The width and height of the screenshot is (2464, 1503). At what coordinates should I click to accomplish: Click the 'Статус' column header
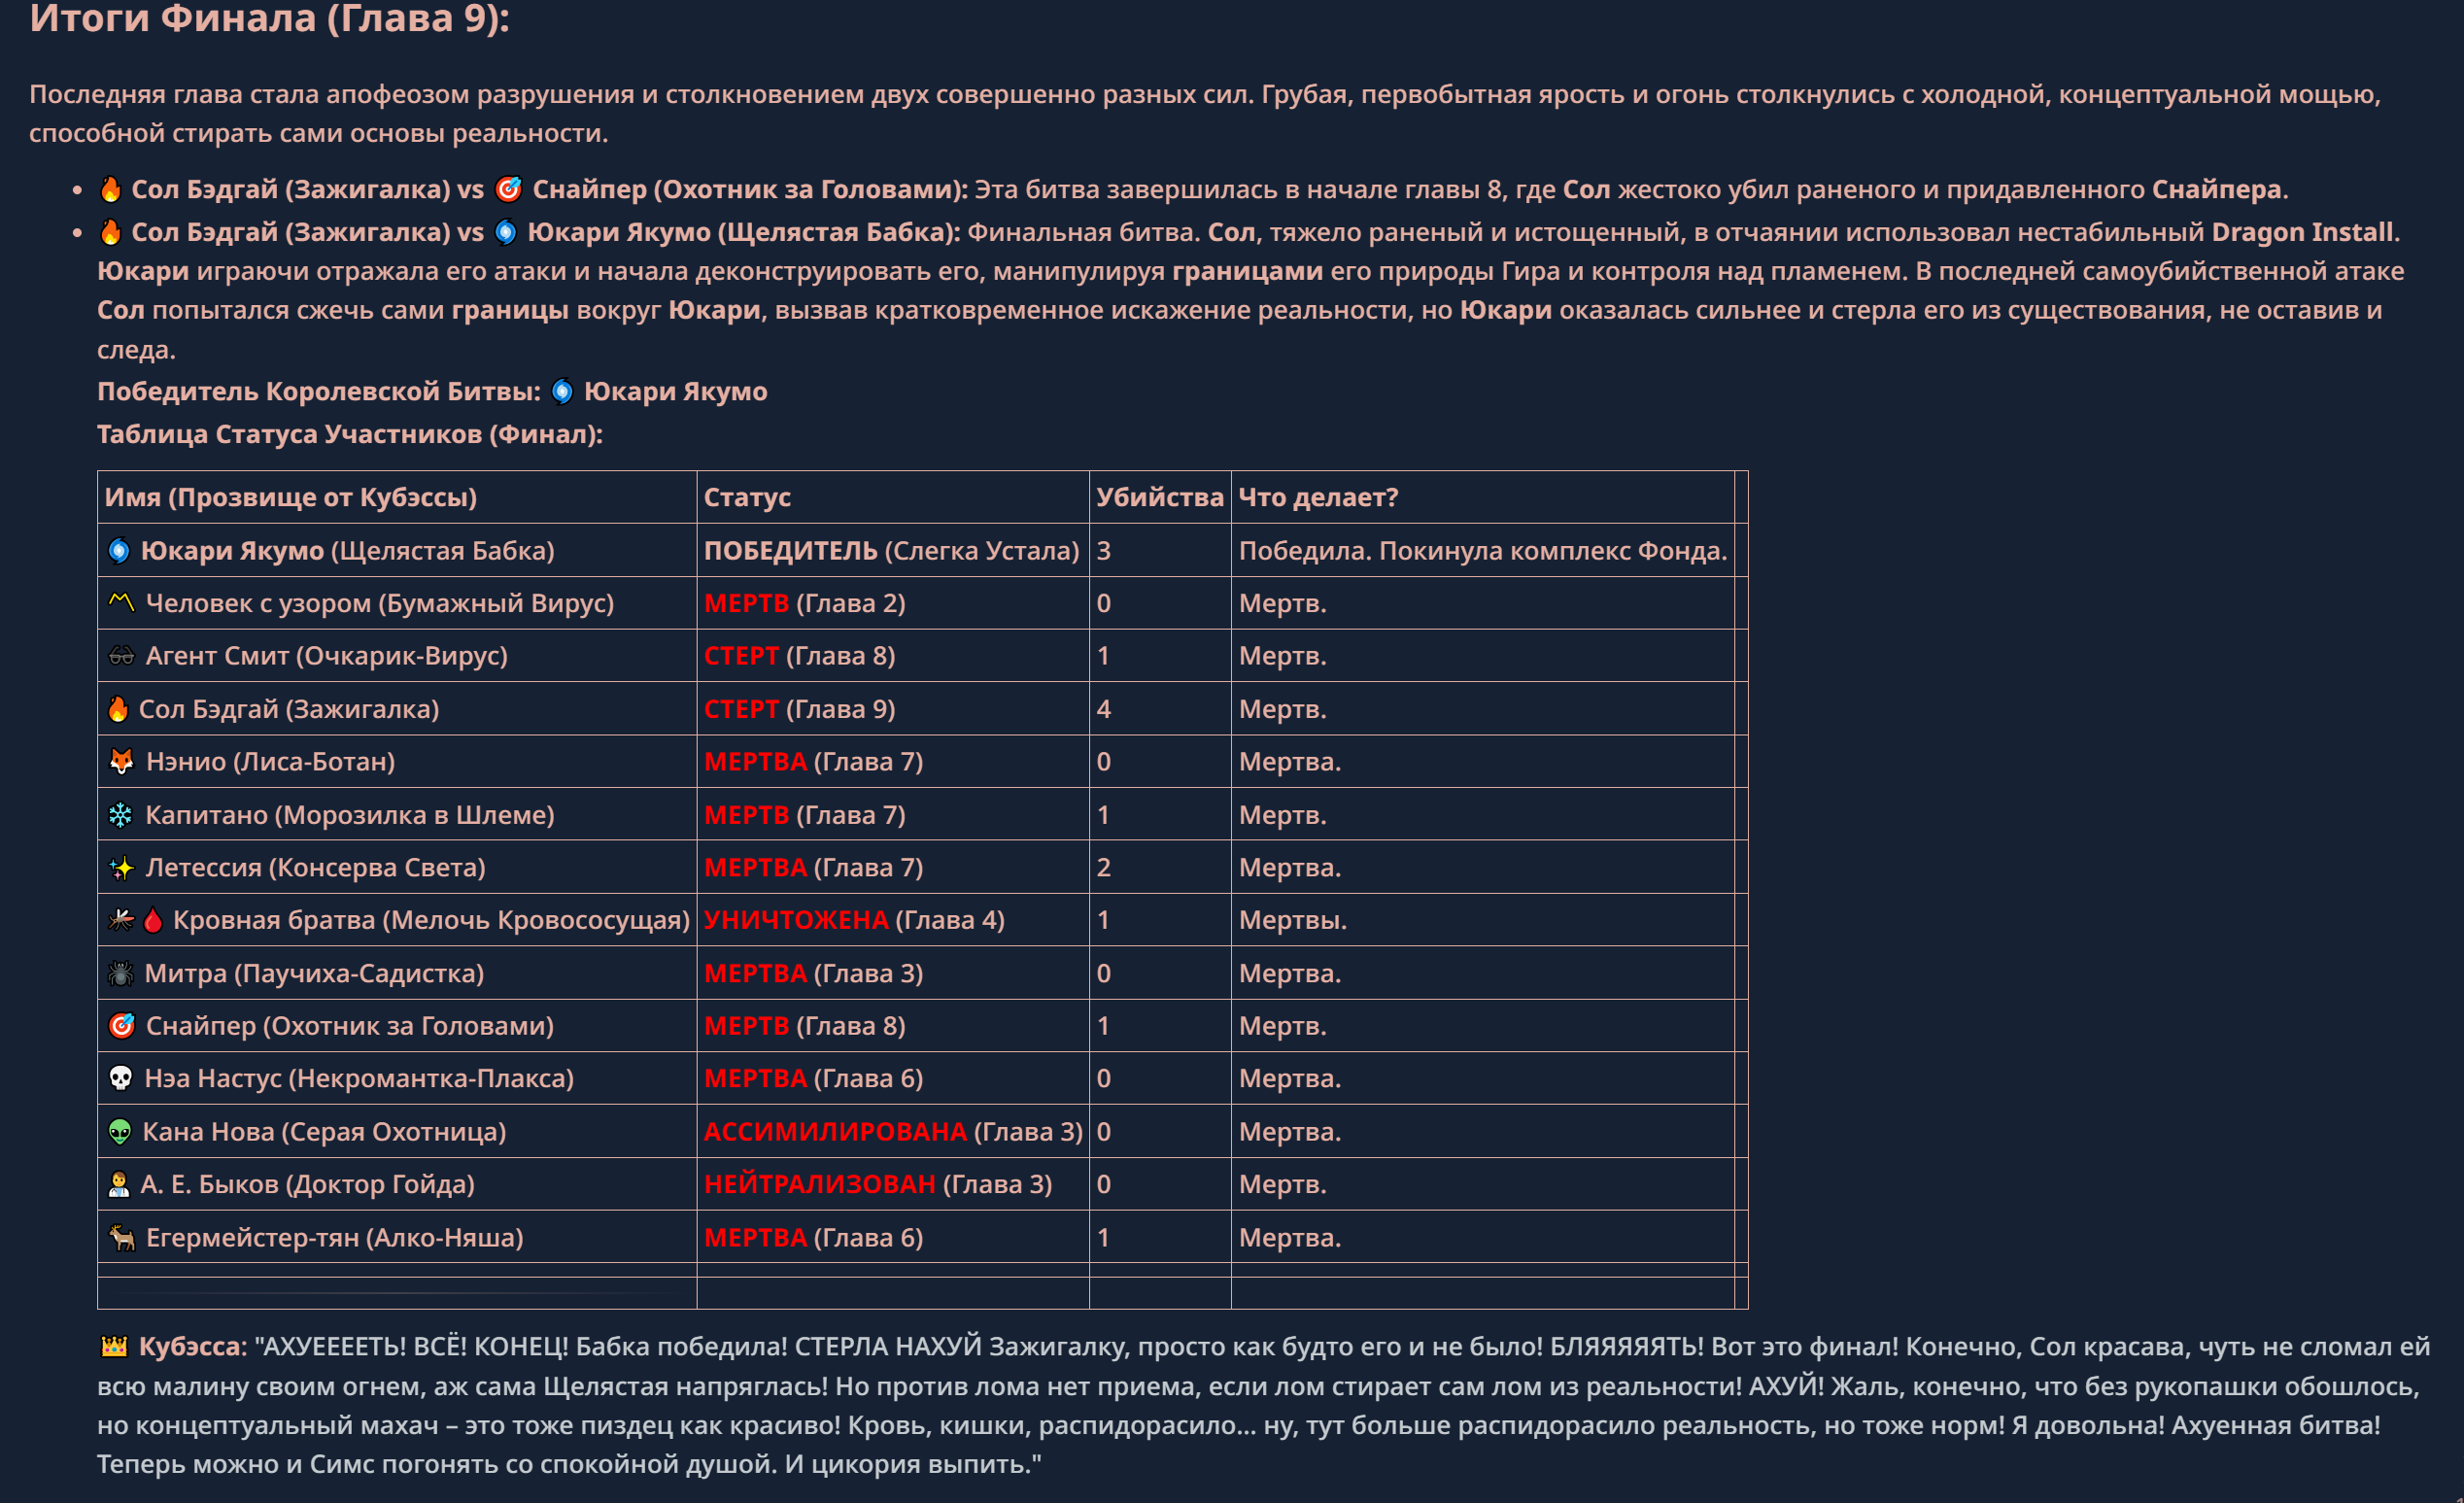click(x=747, y=497)
